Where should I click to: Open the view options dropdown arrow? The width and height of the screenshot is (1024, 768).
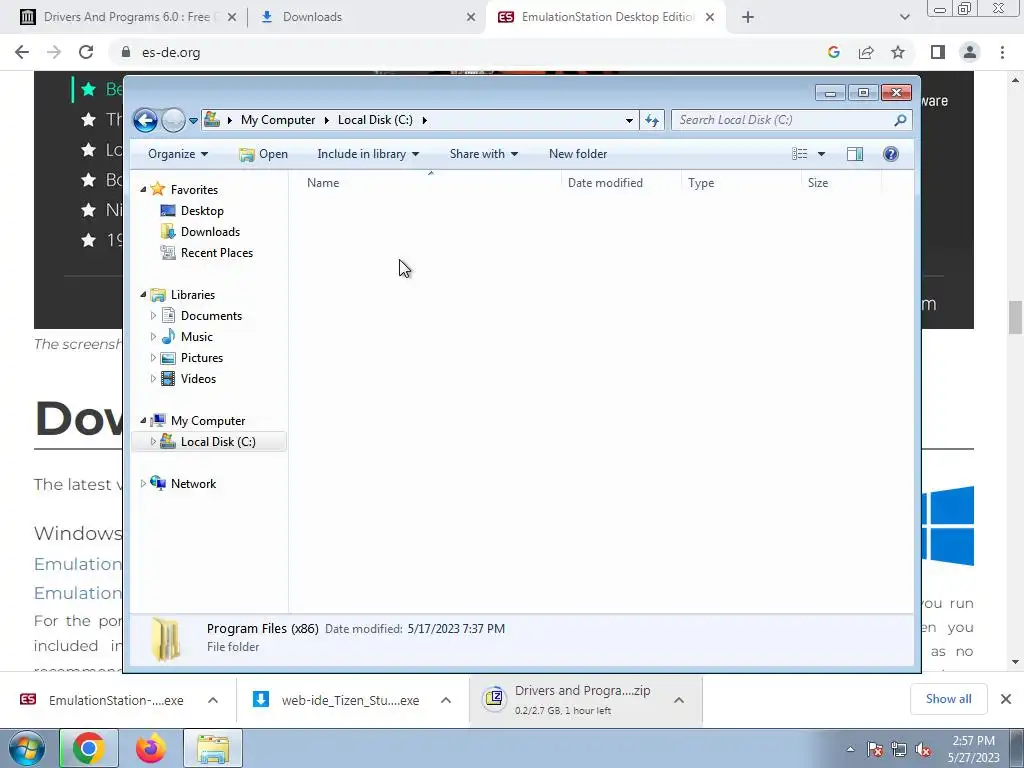821,154
